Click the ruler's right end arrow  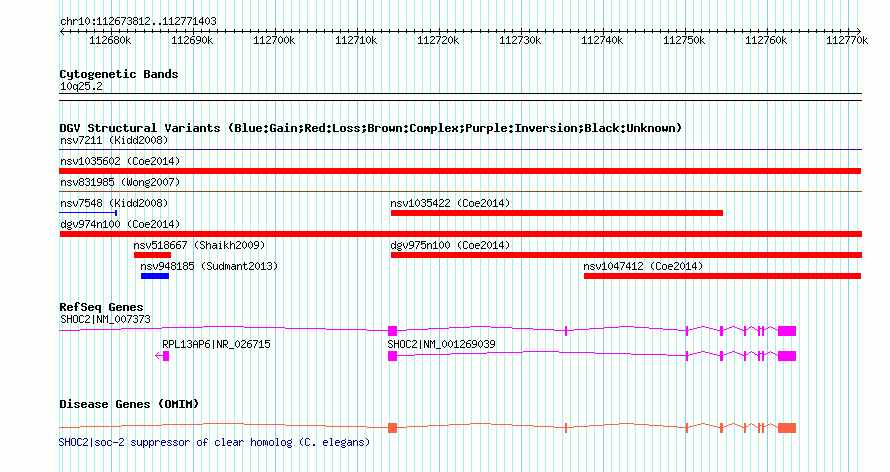point(859,32)
